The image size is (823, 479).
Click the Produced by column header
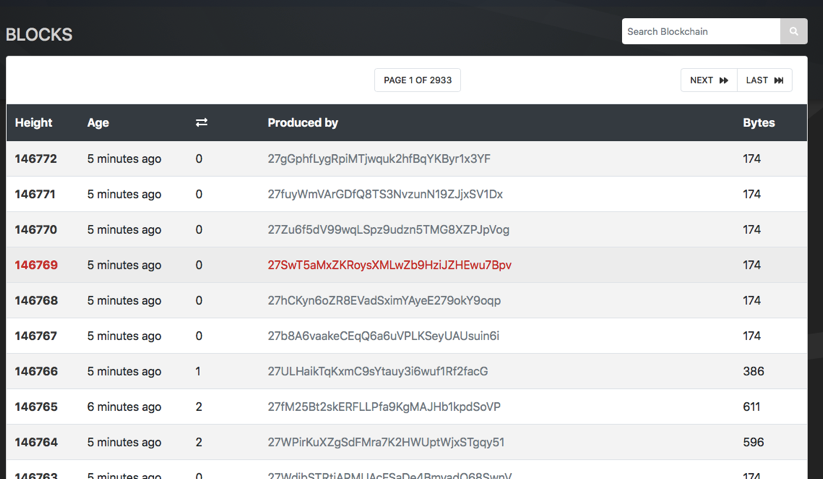coord(303,123)
